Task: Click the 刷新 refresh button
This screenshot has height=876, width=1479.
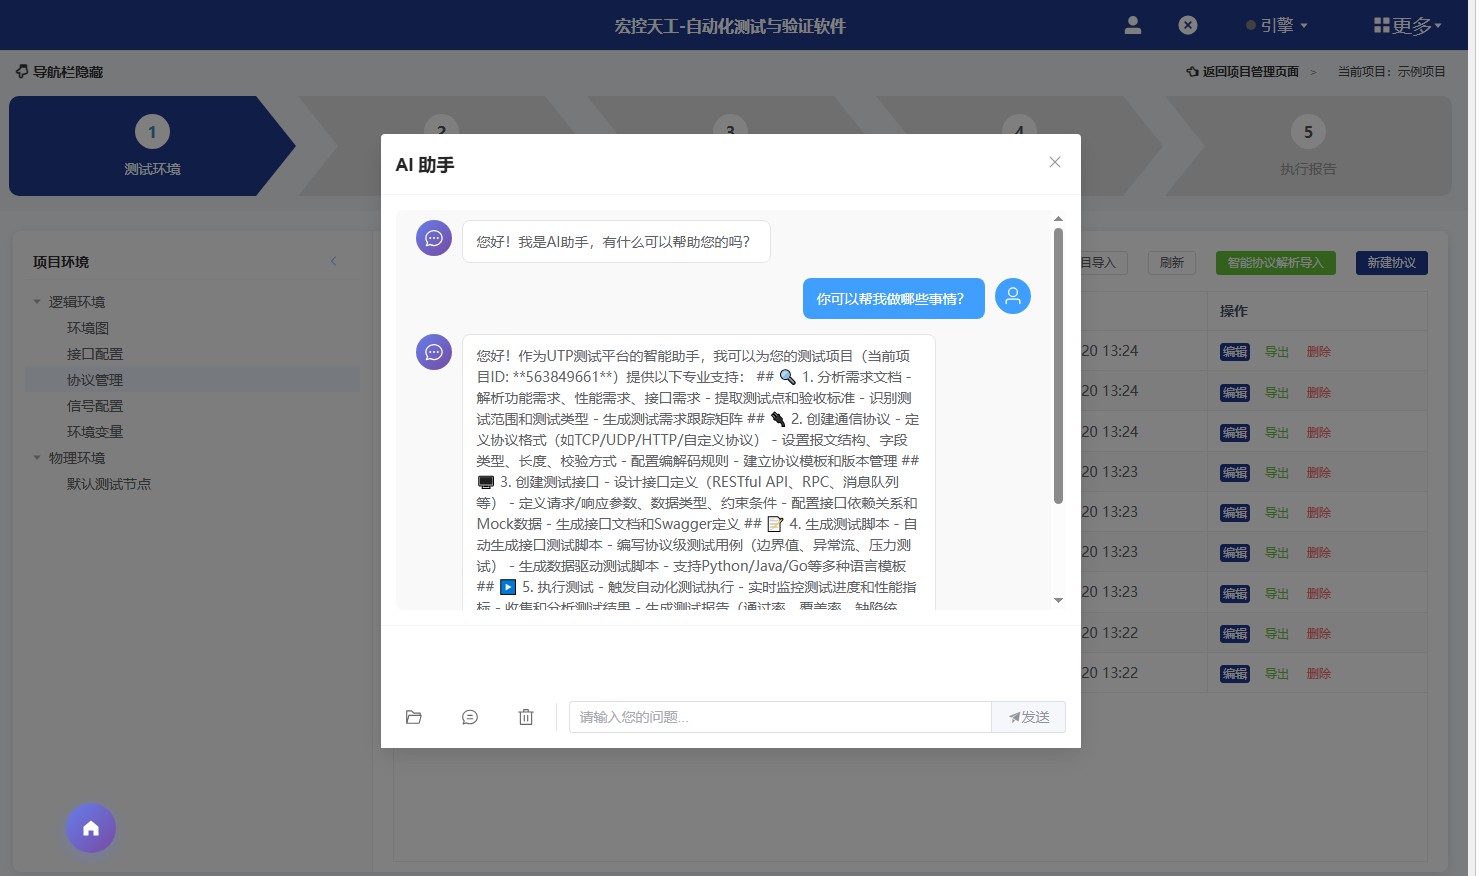Action: (1171, 262)
